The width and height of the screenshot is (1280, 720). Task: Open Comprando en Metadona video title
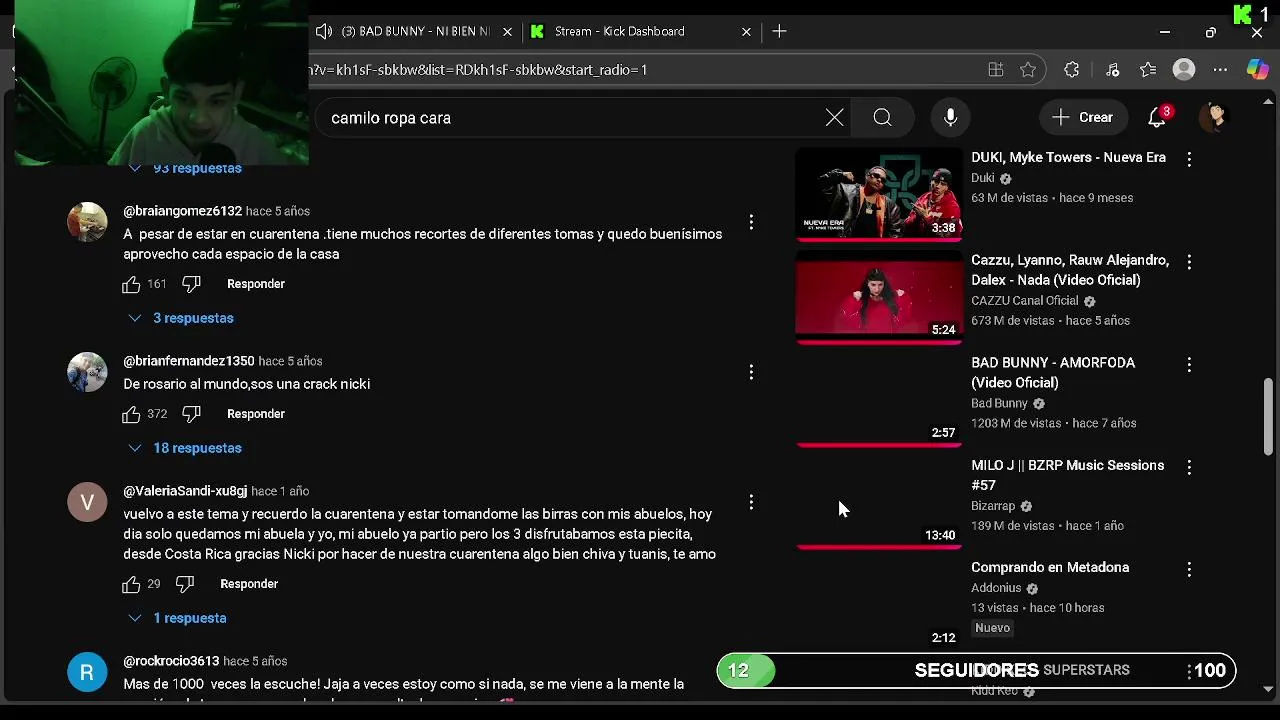[x=1050, y=568]
